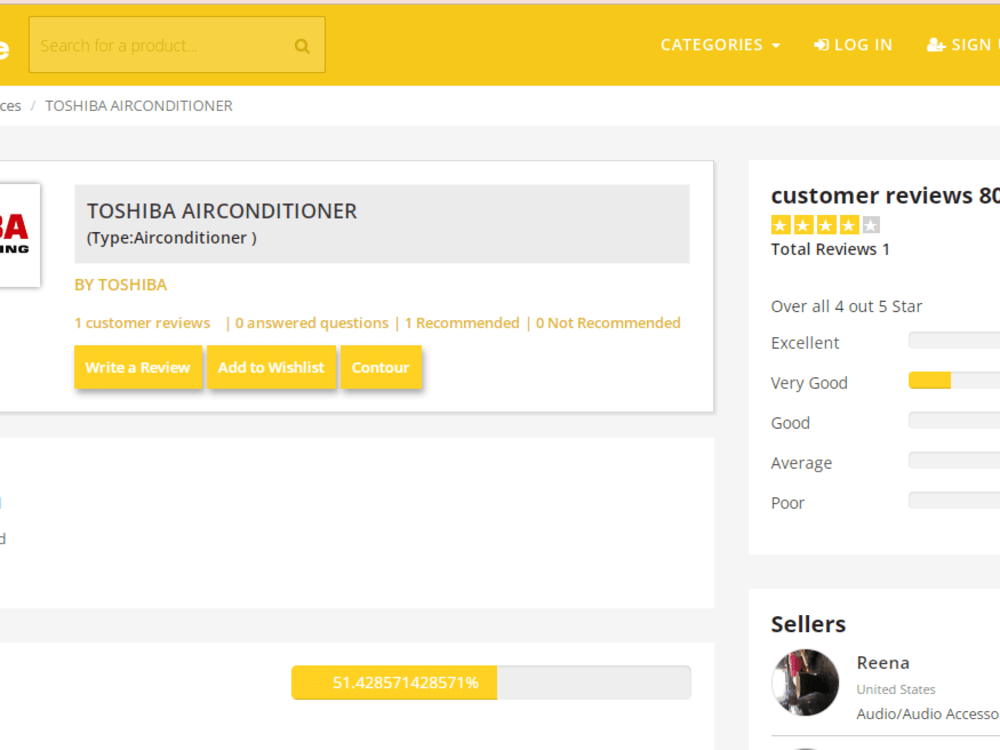Click the Add to Wishlist button
The width and height of the screenshot is (1000, 750).
pos(271,367)
